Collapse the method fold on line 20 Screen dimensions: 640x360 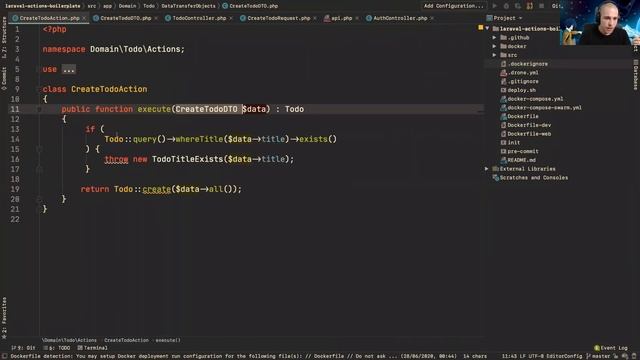(x=39, y=199)
